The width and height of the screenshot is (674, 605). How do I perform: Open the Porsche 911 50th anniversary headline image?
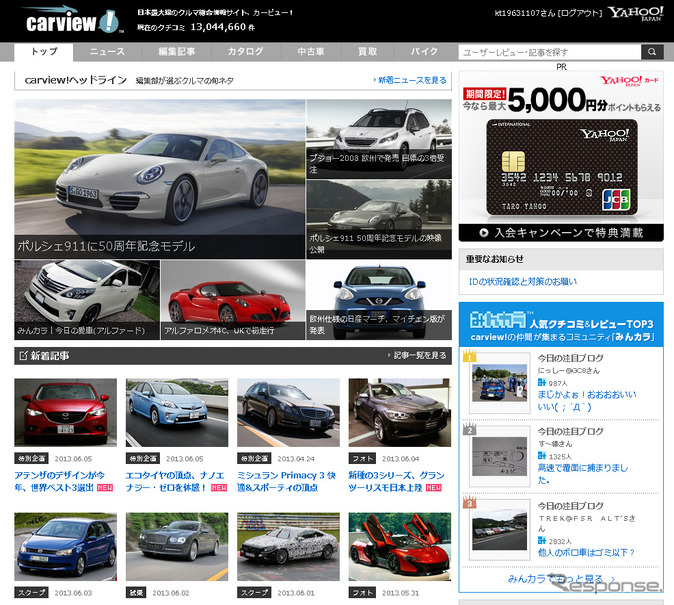[159, 179]
